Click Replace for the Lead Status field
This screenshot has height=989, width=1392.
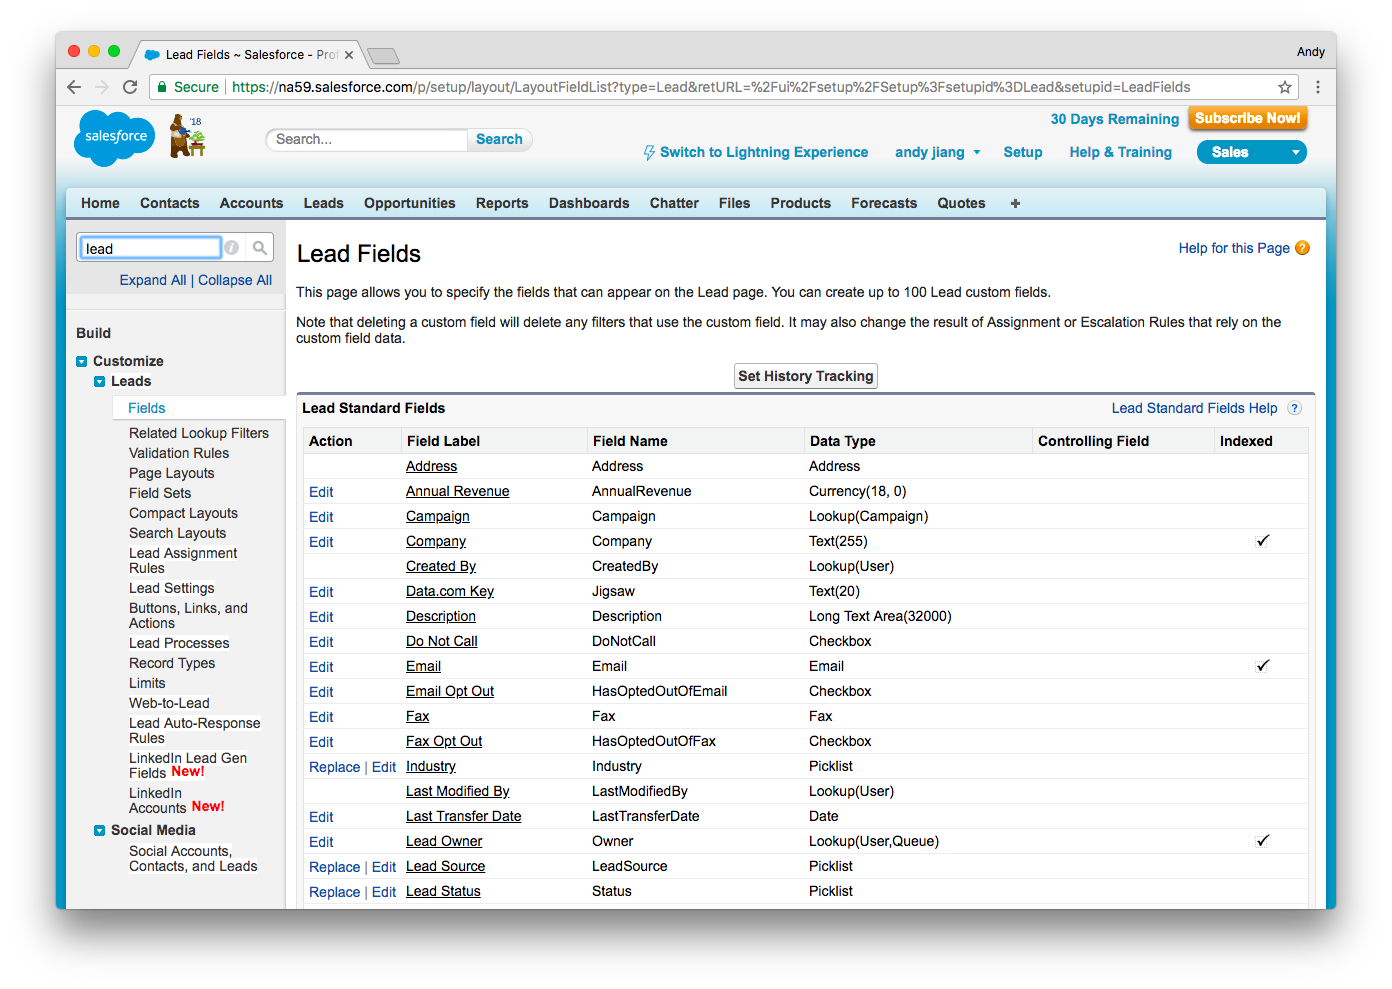pyautogui.click(x=334, y=892)
